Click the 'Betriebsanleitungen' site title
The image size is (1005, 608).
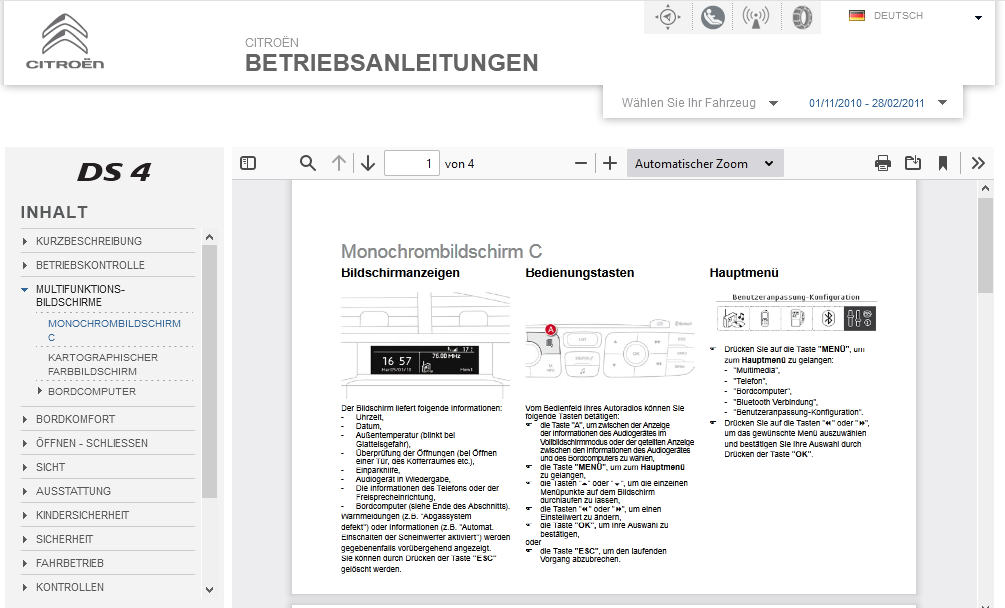[x=392, y=63]
